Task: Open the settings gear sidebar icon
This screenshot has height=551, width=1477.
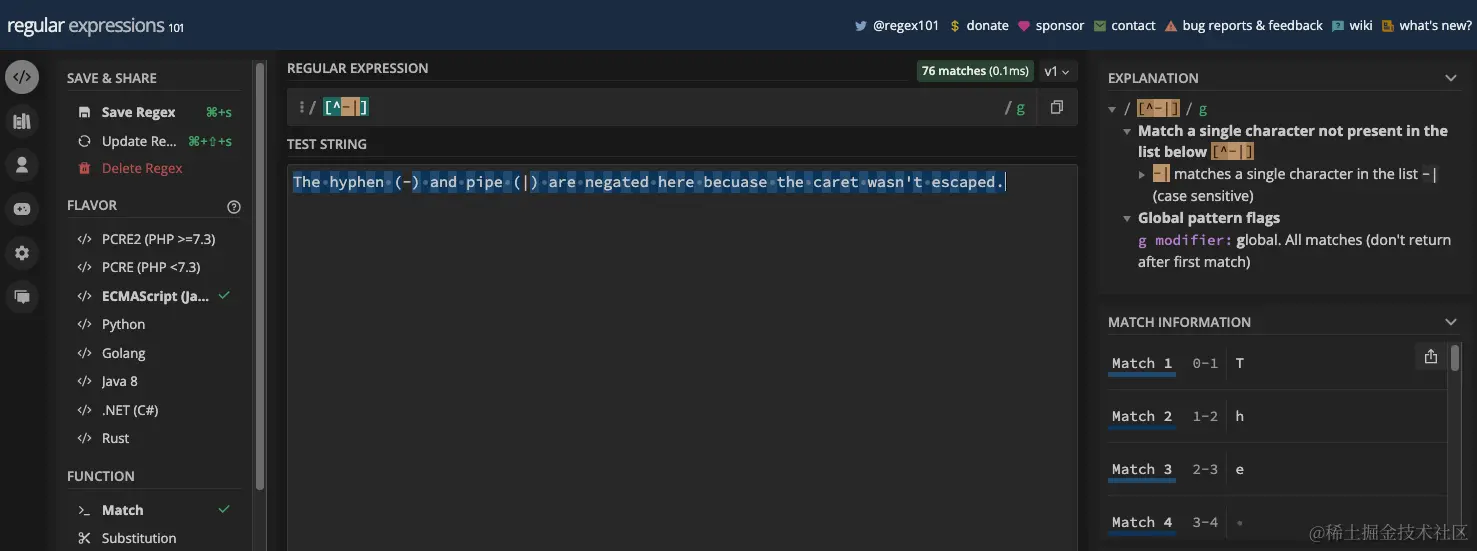Action: point(22,253)
